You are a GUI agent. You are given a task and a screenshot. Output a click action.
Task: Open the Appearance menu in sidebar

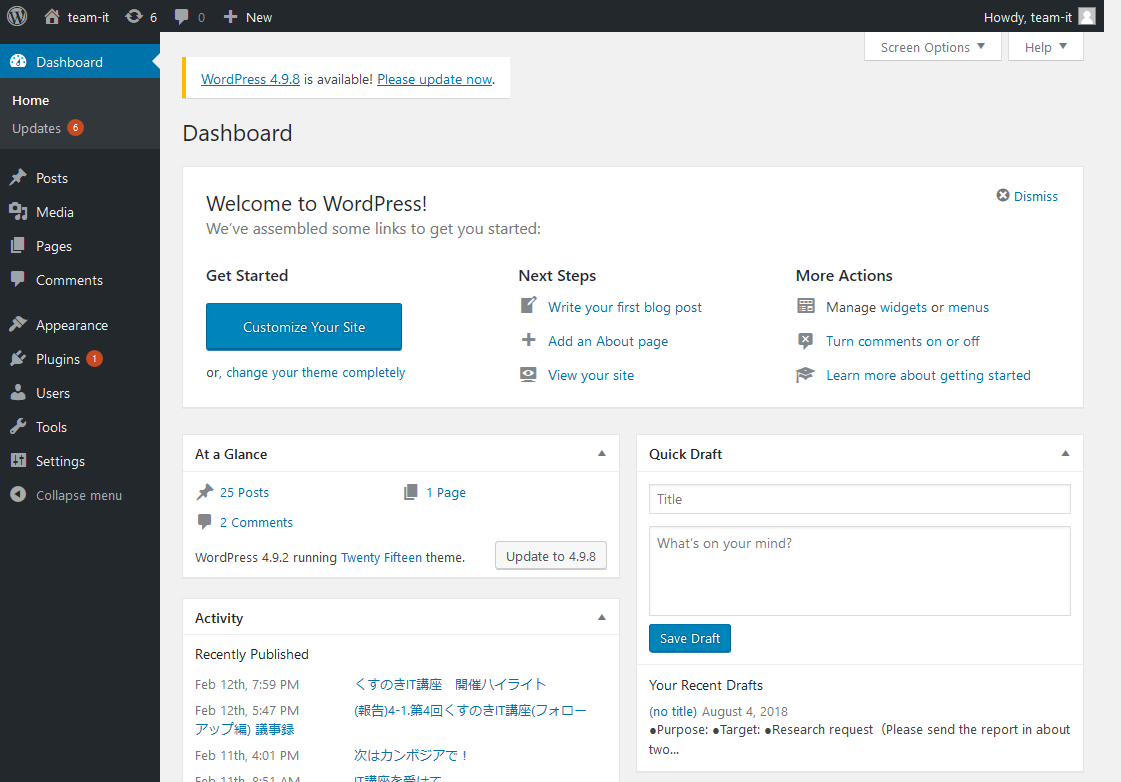click(71, 325)
